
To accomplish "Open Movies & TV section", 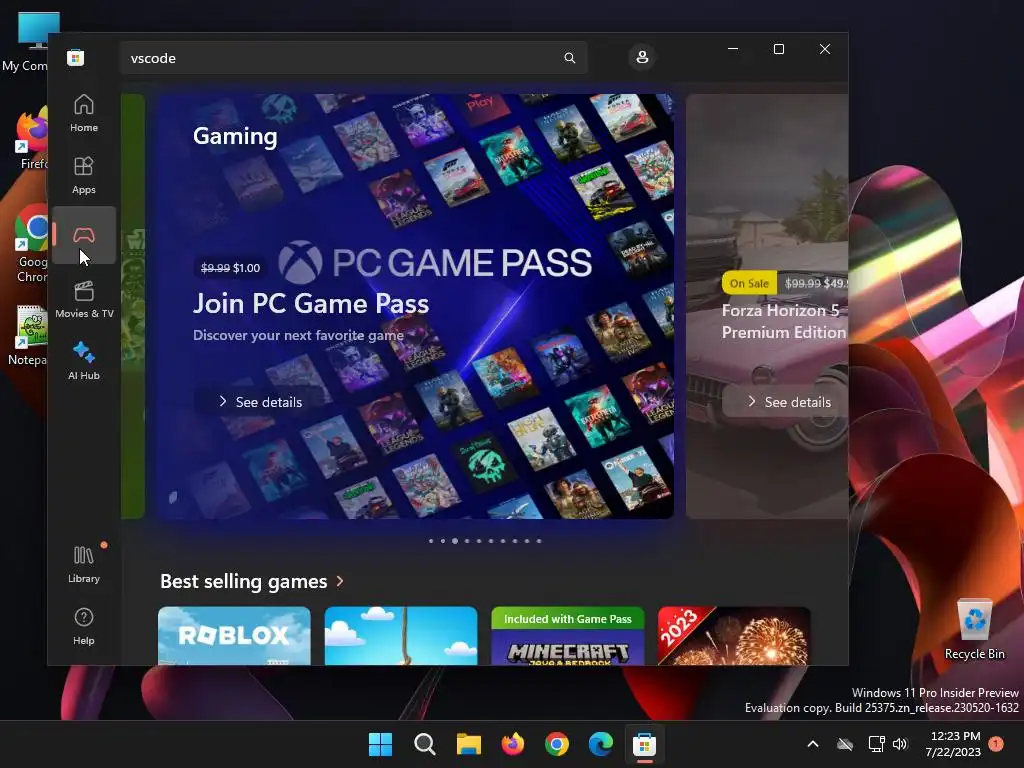I will [84, 299].
